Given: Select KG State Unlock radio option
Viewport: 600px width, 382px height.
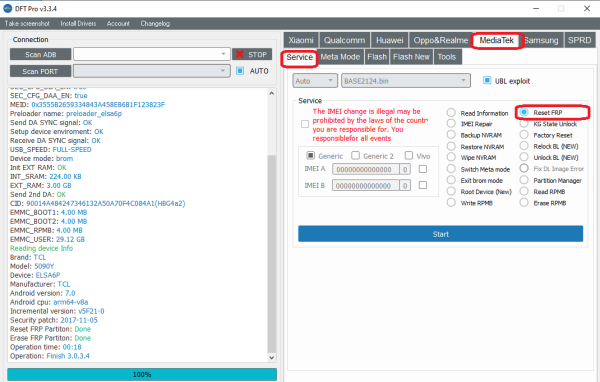Looking at the screenshot, I should click(x=524, y=124).
